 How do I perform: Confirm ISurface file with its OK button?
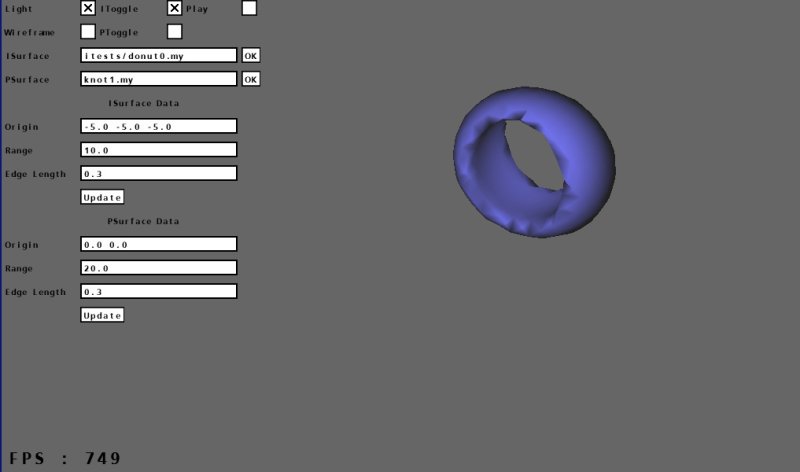[x=251, y=55]
